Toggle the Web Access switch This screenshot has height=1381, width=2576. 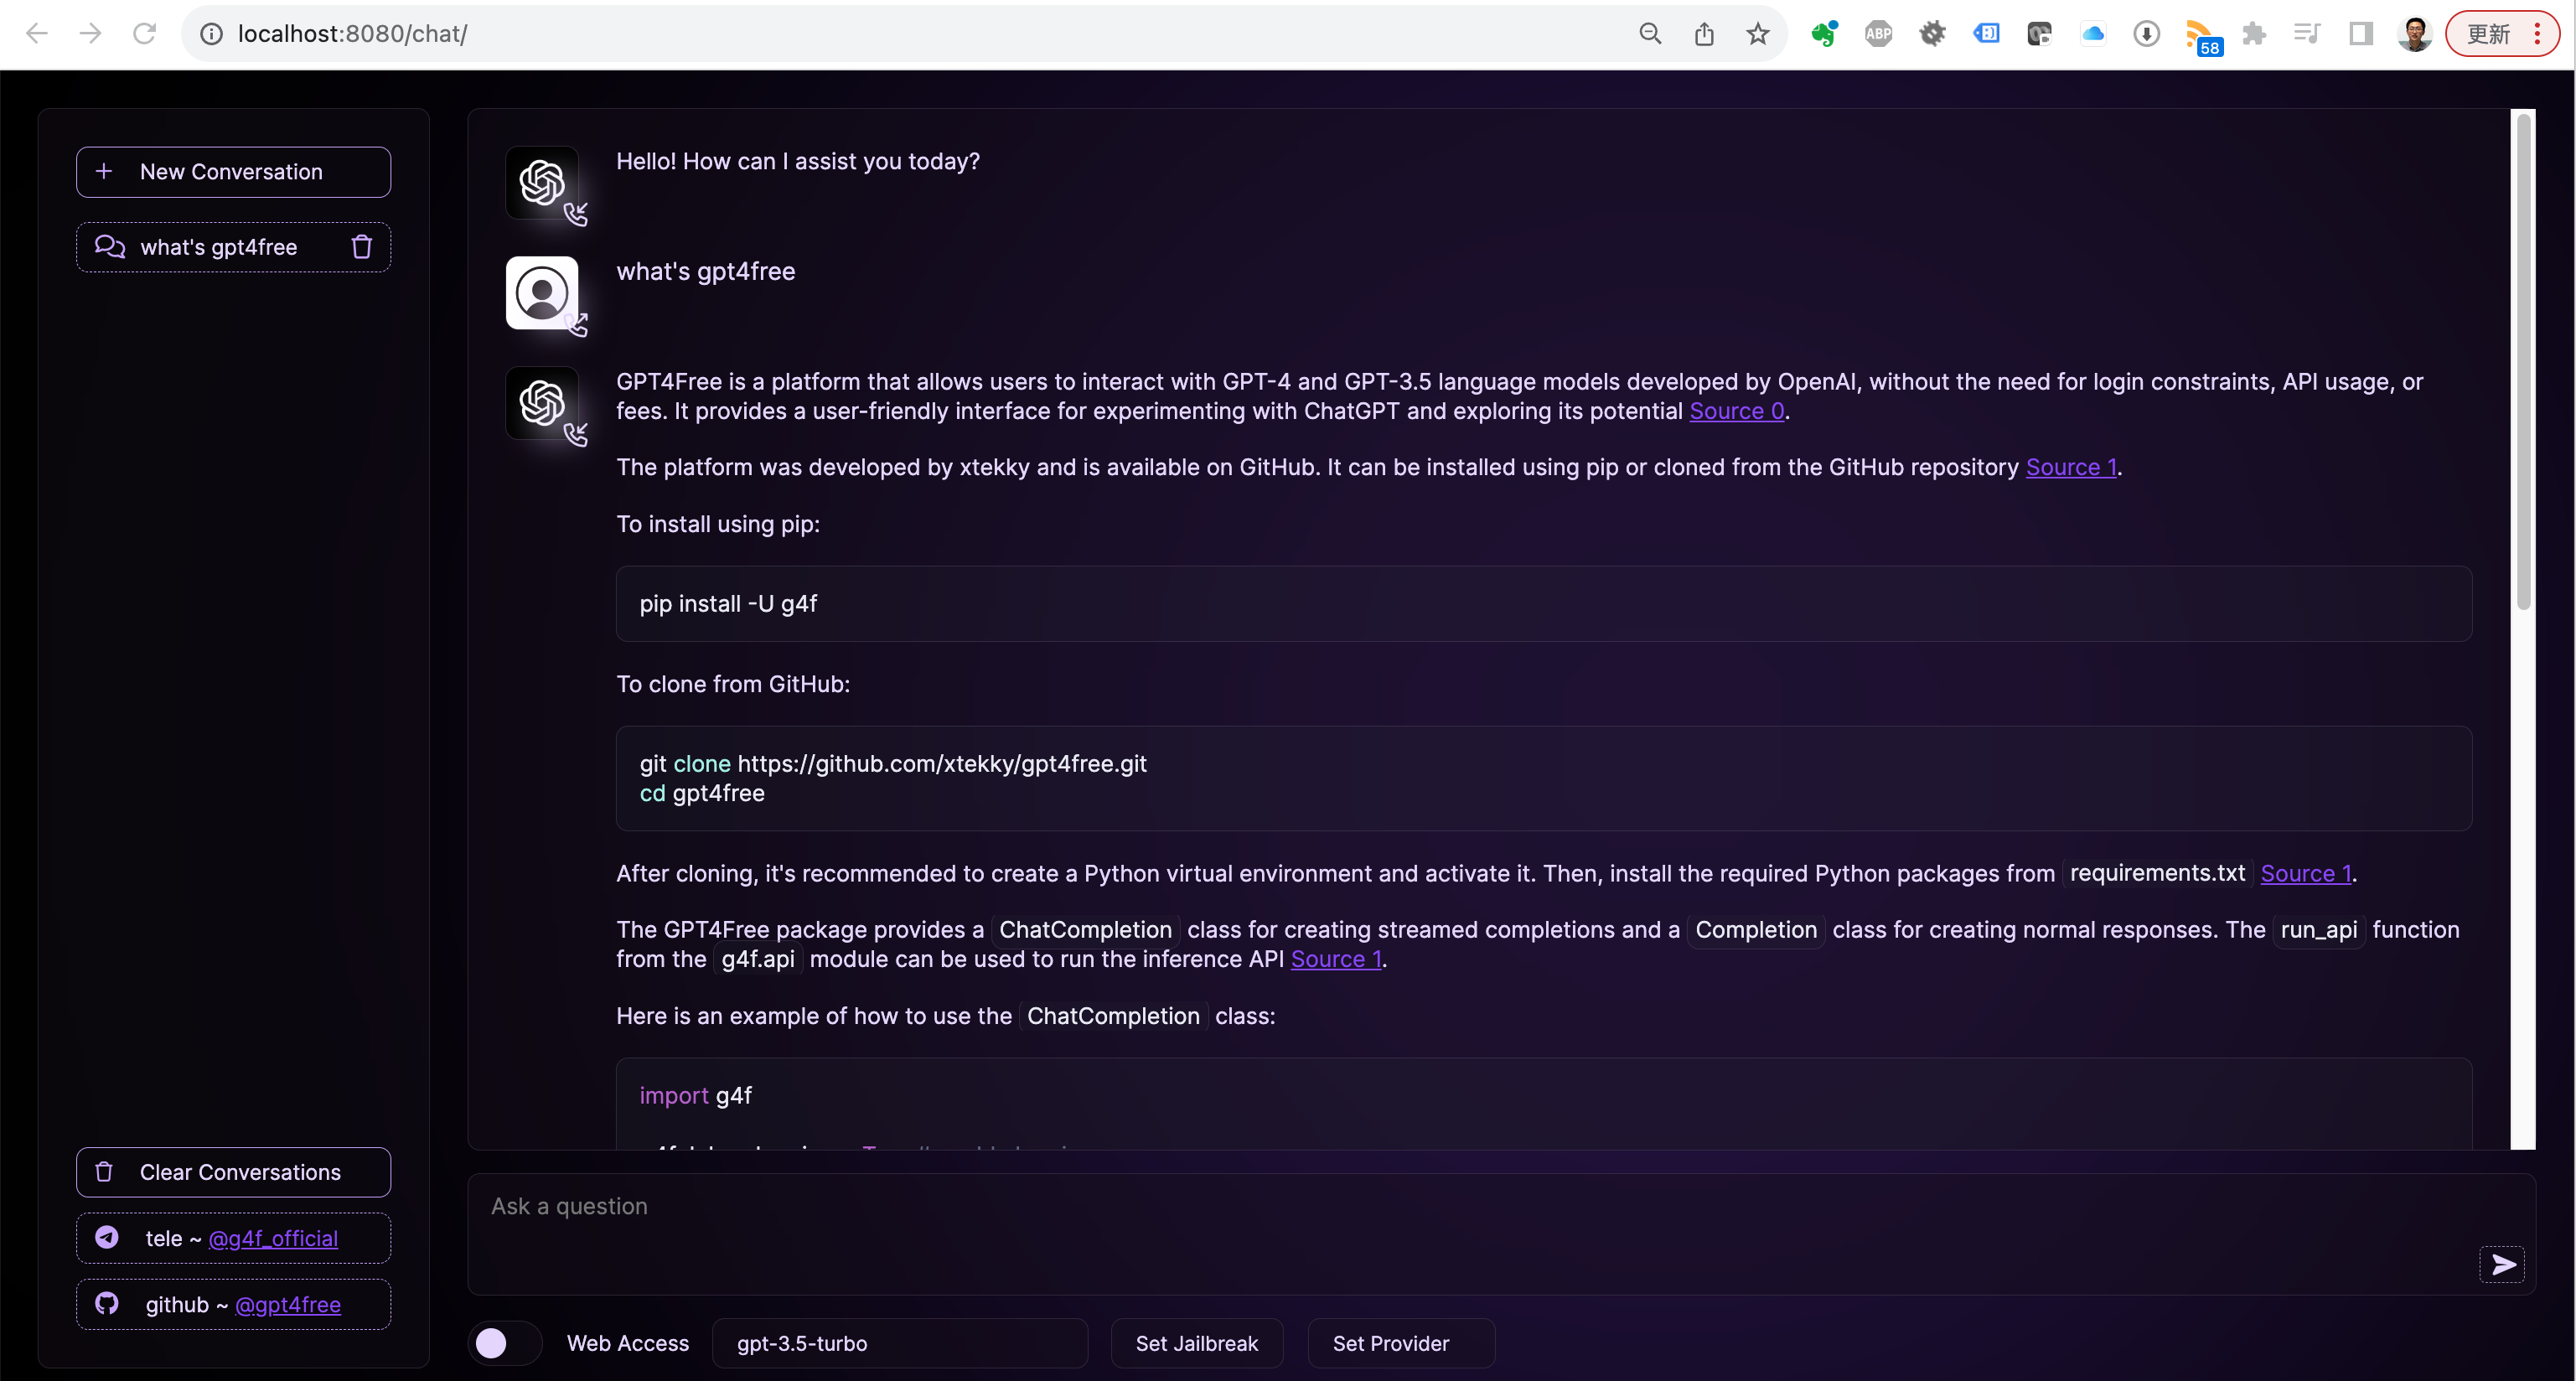(x=505, y=1343)
